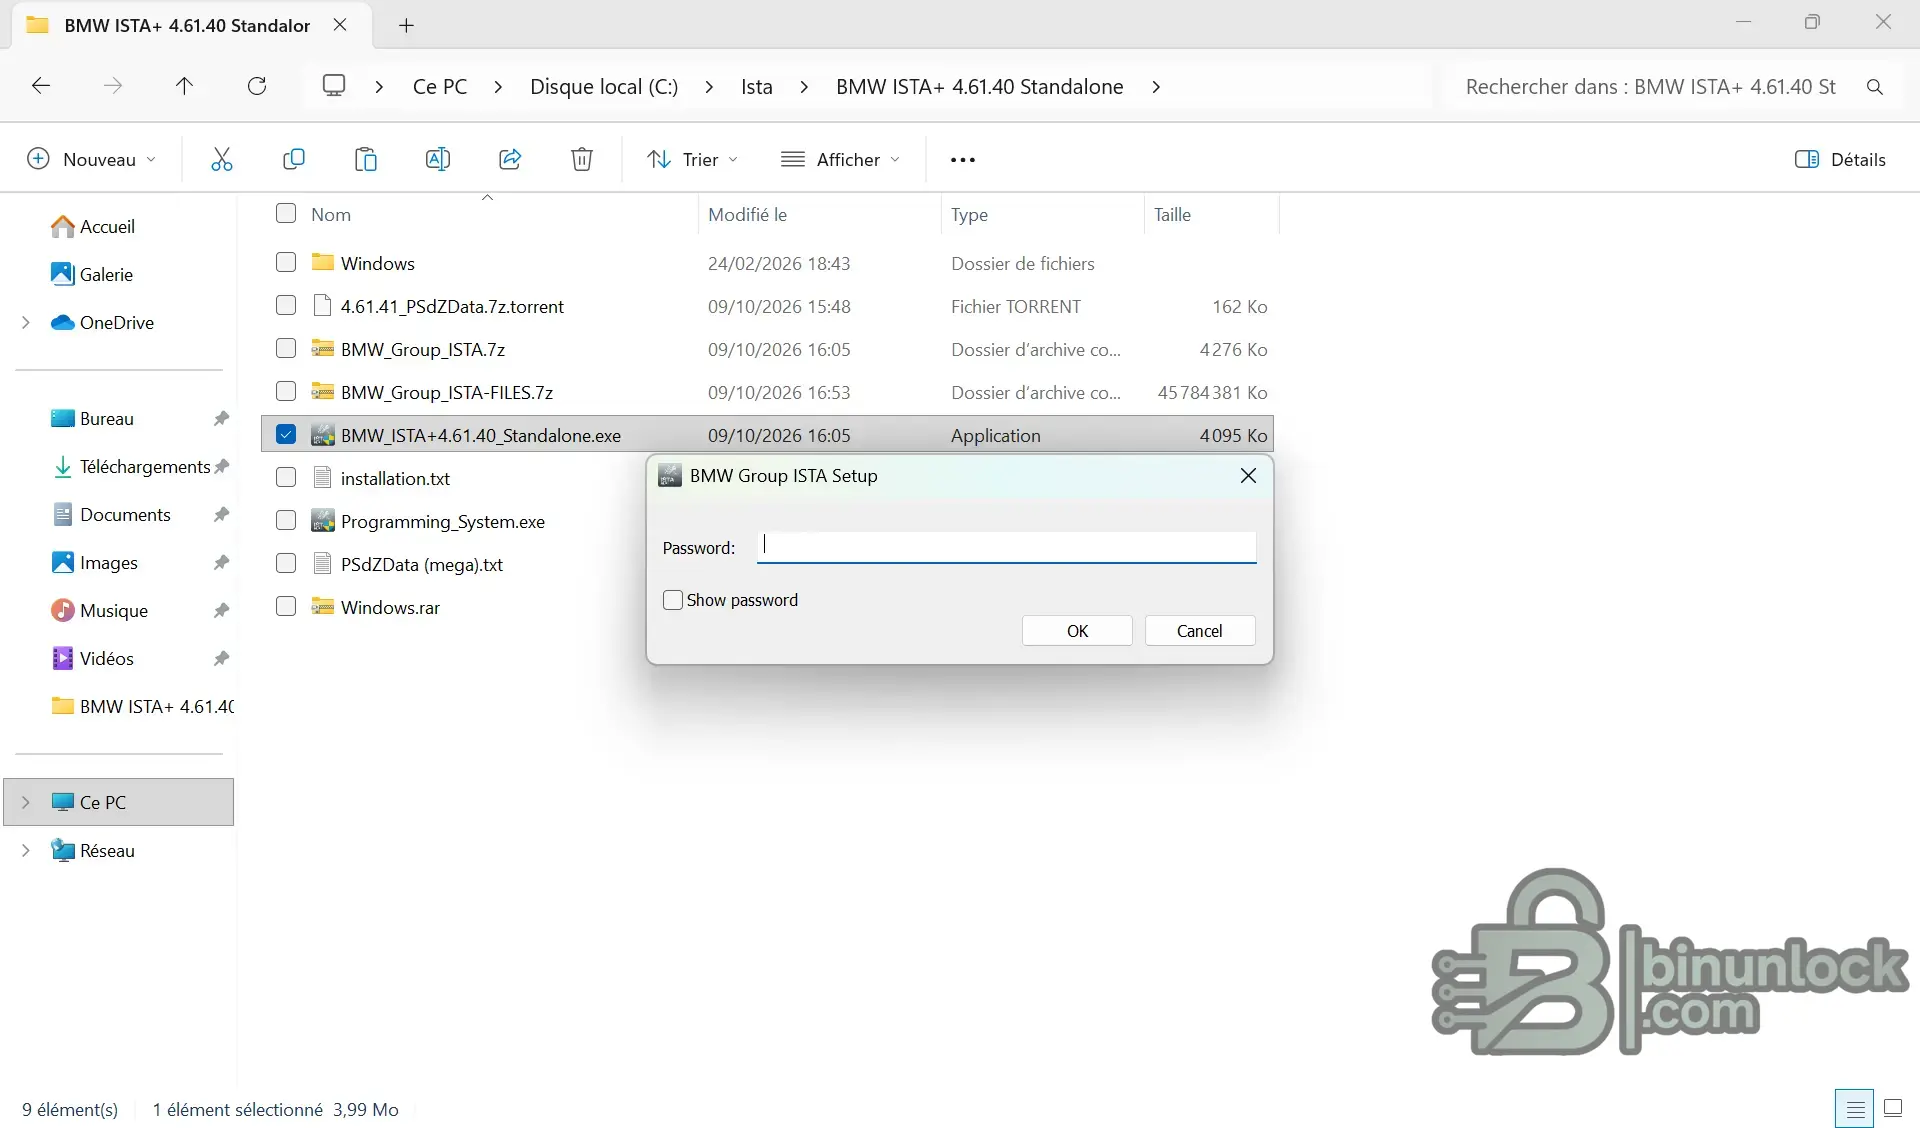
Task: Open the Trier sort dropdown
Action: (x=694, y=159)
